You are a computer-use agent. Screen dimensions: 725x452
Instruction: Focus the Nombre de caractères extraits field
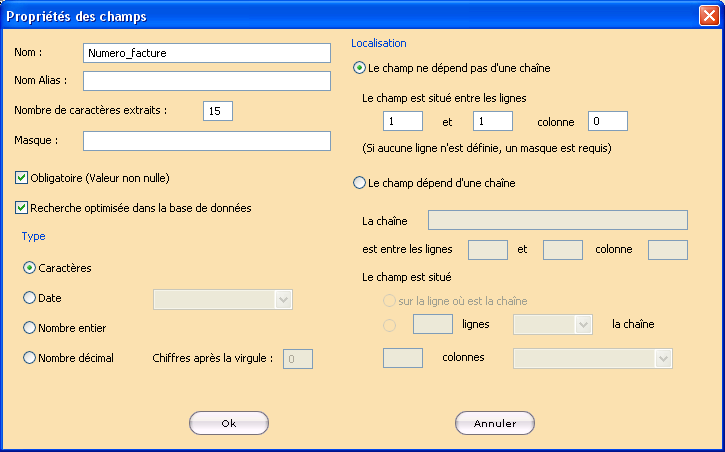point(217,110)
